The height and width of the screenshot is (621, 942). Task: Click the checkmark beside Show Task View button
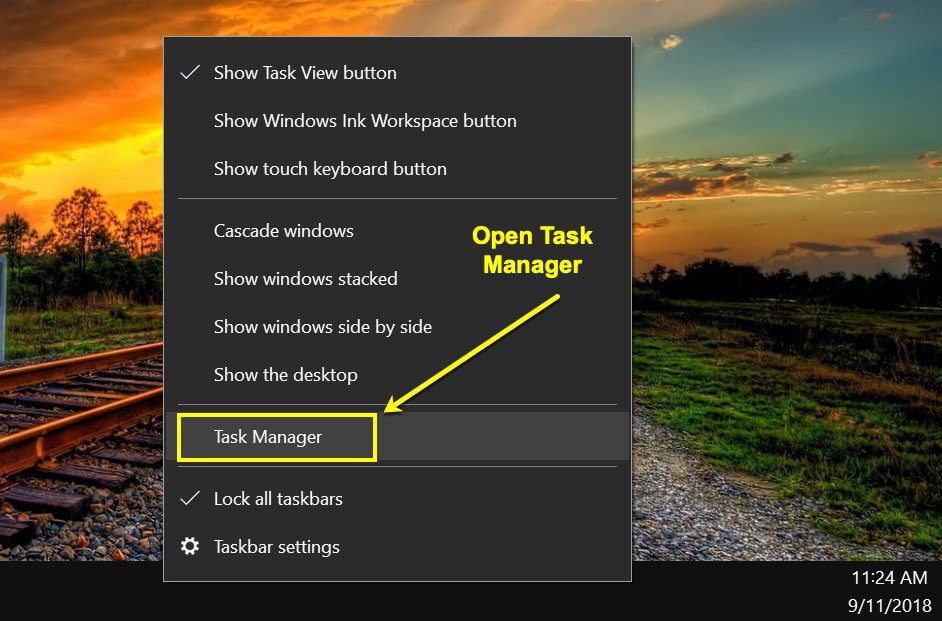coord(188,72)
